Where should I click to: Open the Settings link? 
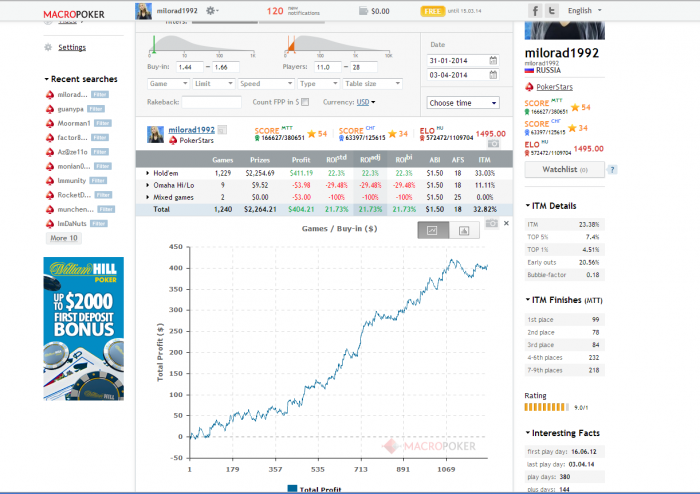coord(72,47)
